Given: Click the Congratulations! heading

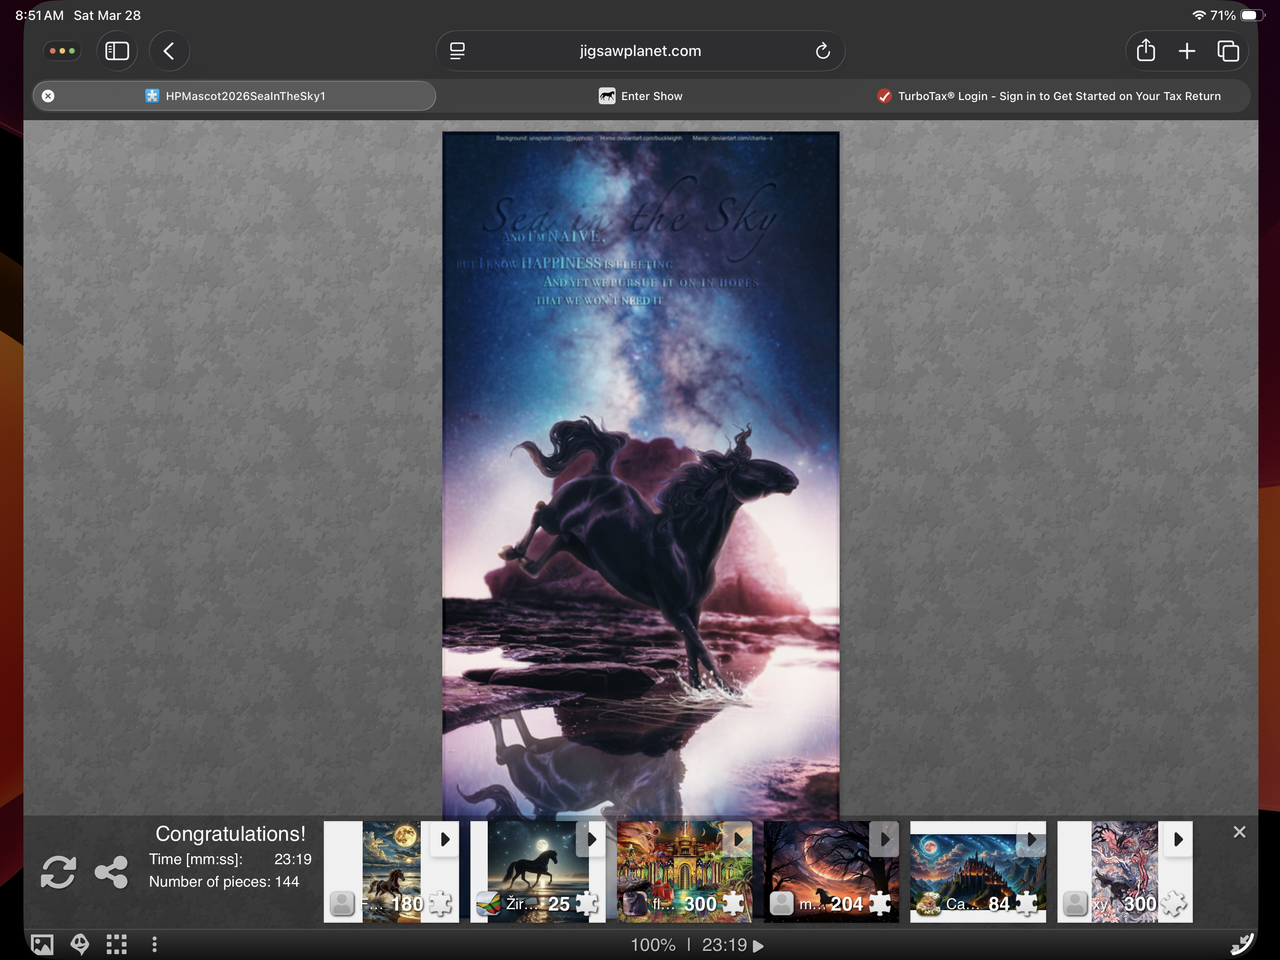Looking at the screenshot, I should 231,834.
